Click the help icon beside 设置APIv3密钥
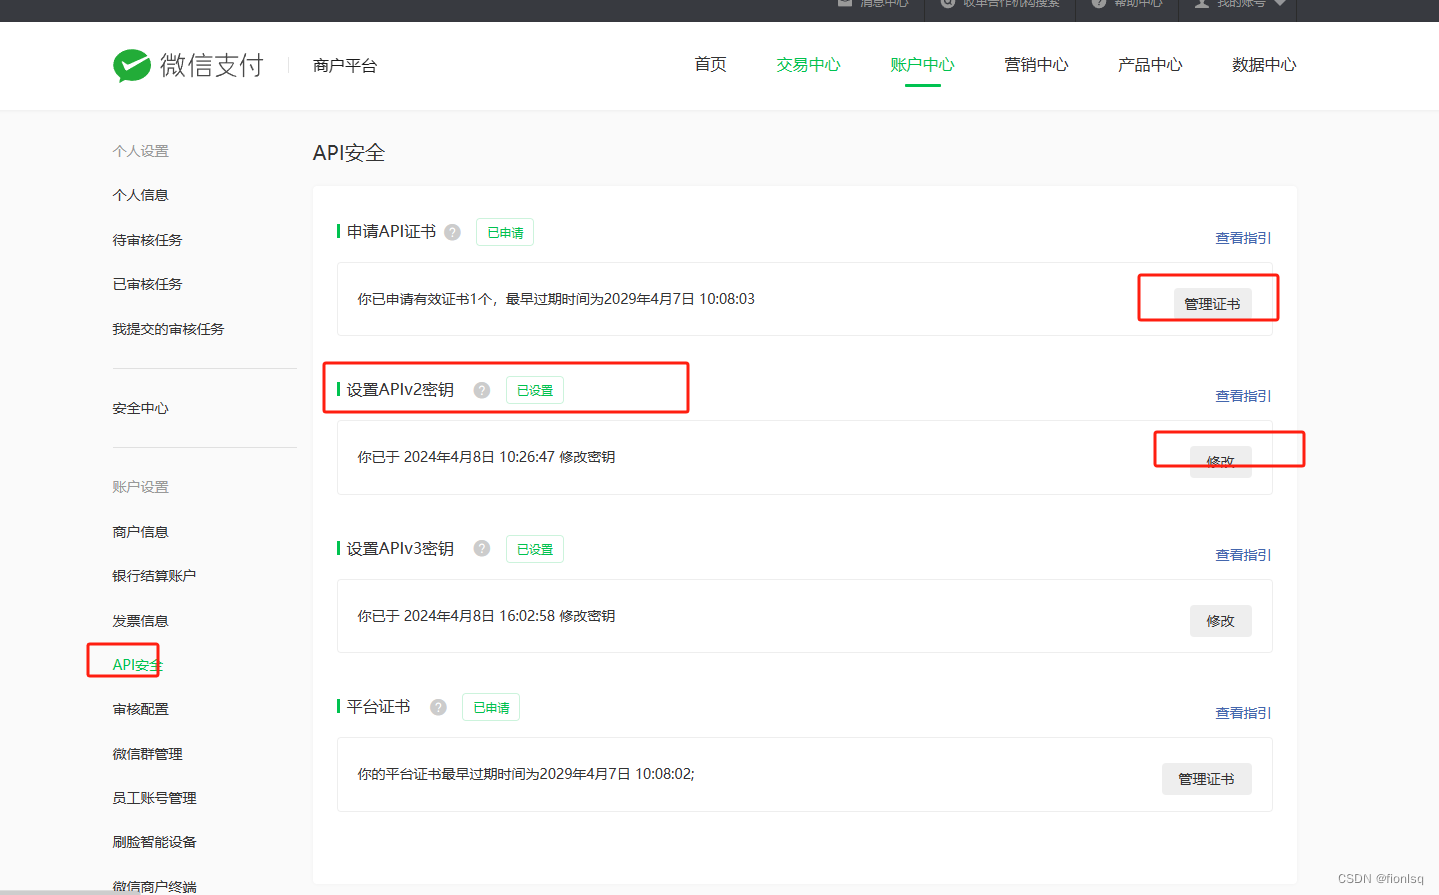This screenshot has width=1439, height=895. [x=481, y=548]
